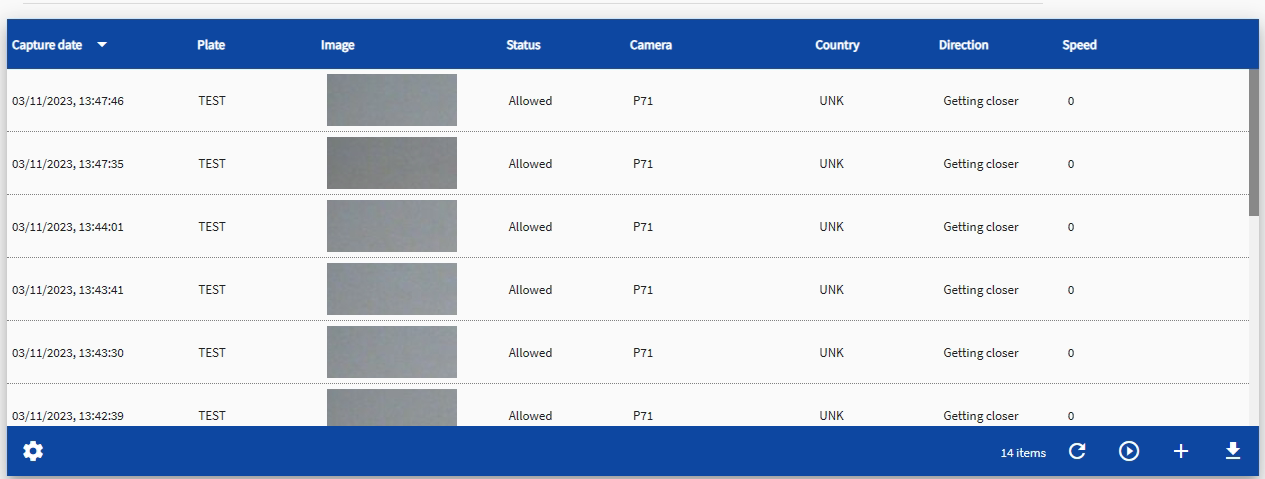Download the capture list
Image resolution: width=1265 pixels, height=479 pixels.
pos(1233,452)
